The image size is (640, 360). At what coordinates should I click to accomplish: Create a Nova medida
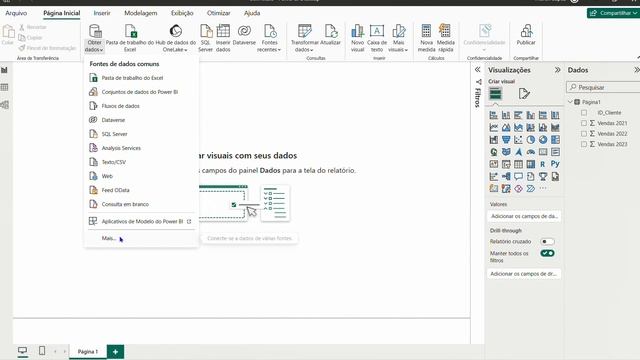pyautogui.click(x=426, y=38)
